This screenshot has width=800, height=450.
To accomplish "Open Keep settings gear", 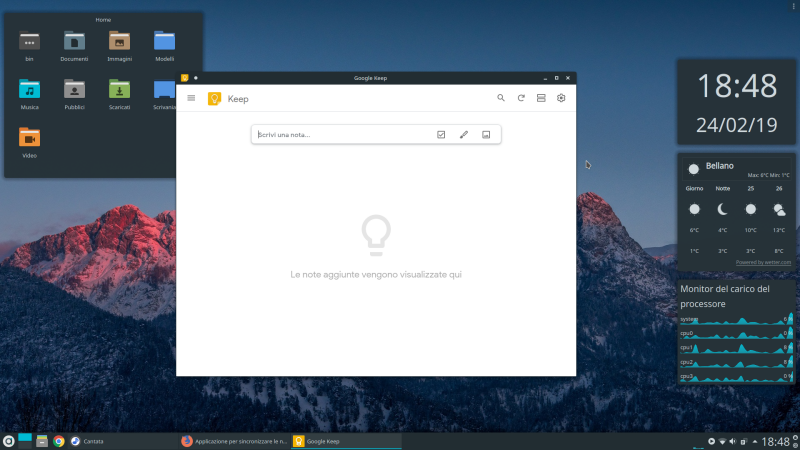I will coord(561,98).
